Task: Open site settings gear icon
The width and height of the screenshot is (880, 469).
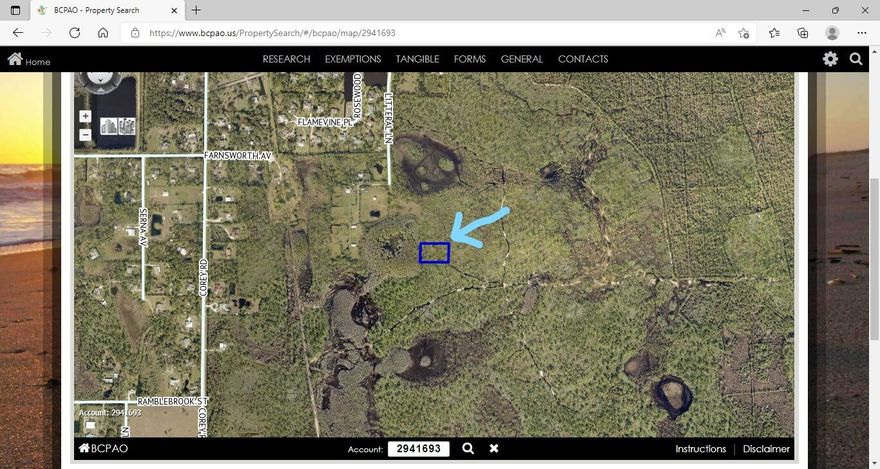Action: pos(830,59)
